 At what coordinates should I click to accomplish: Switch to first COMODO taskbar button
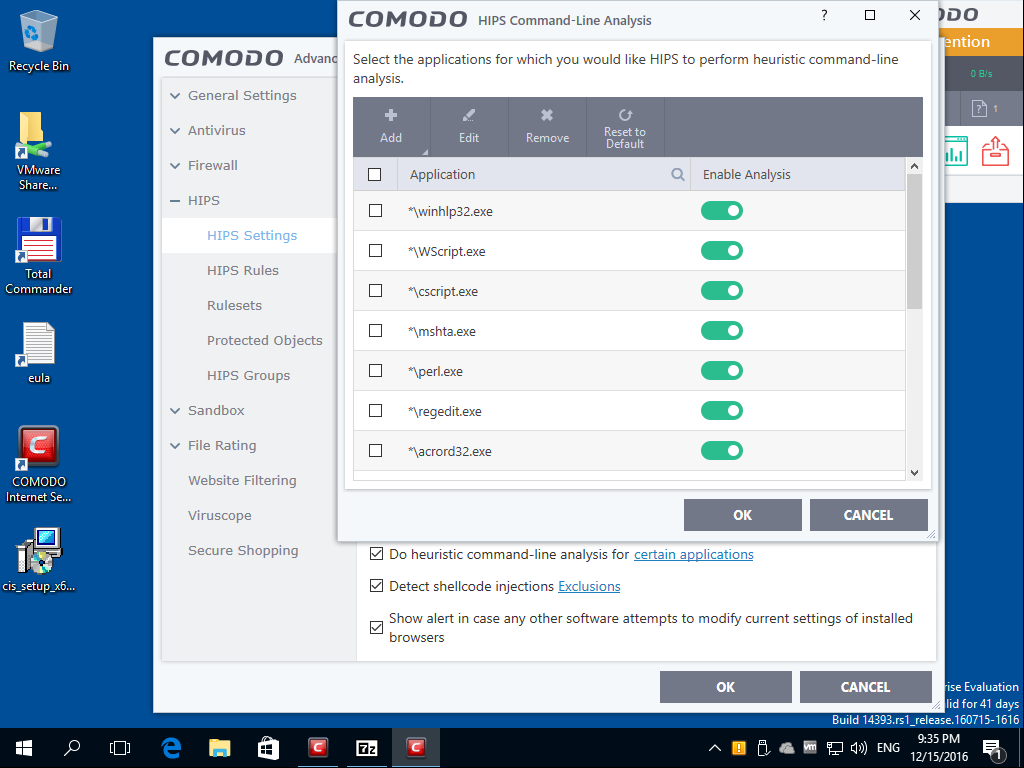point(318,748)
